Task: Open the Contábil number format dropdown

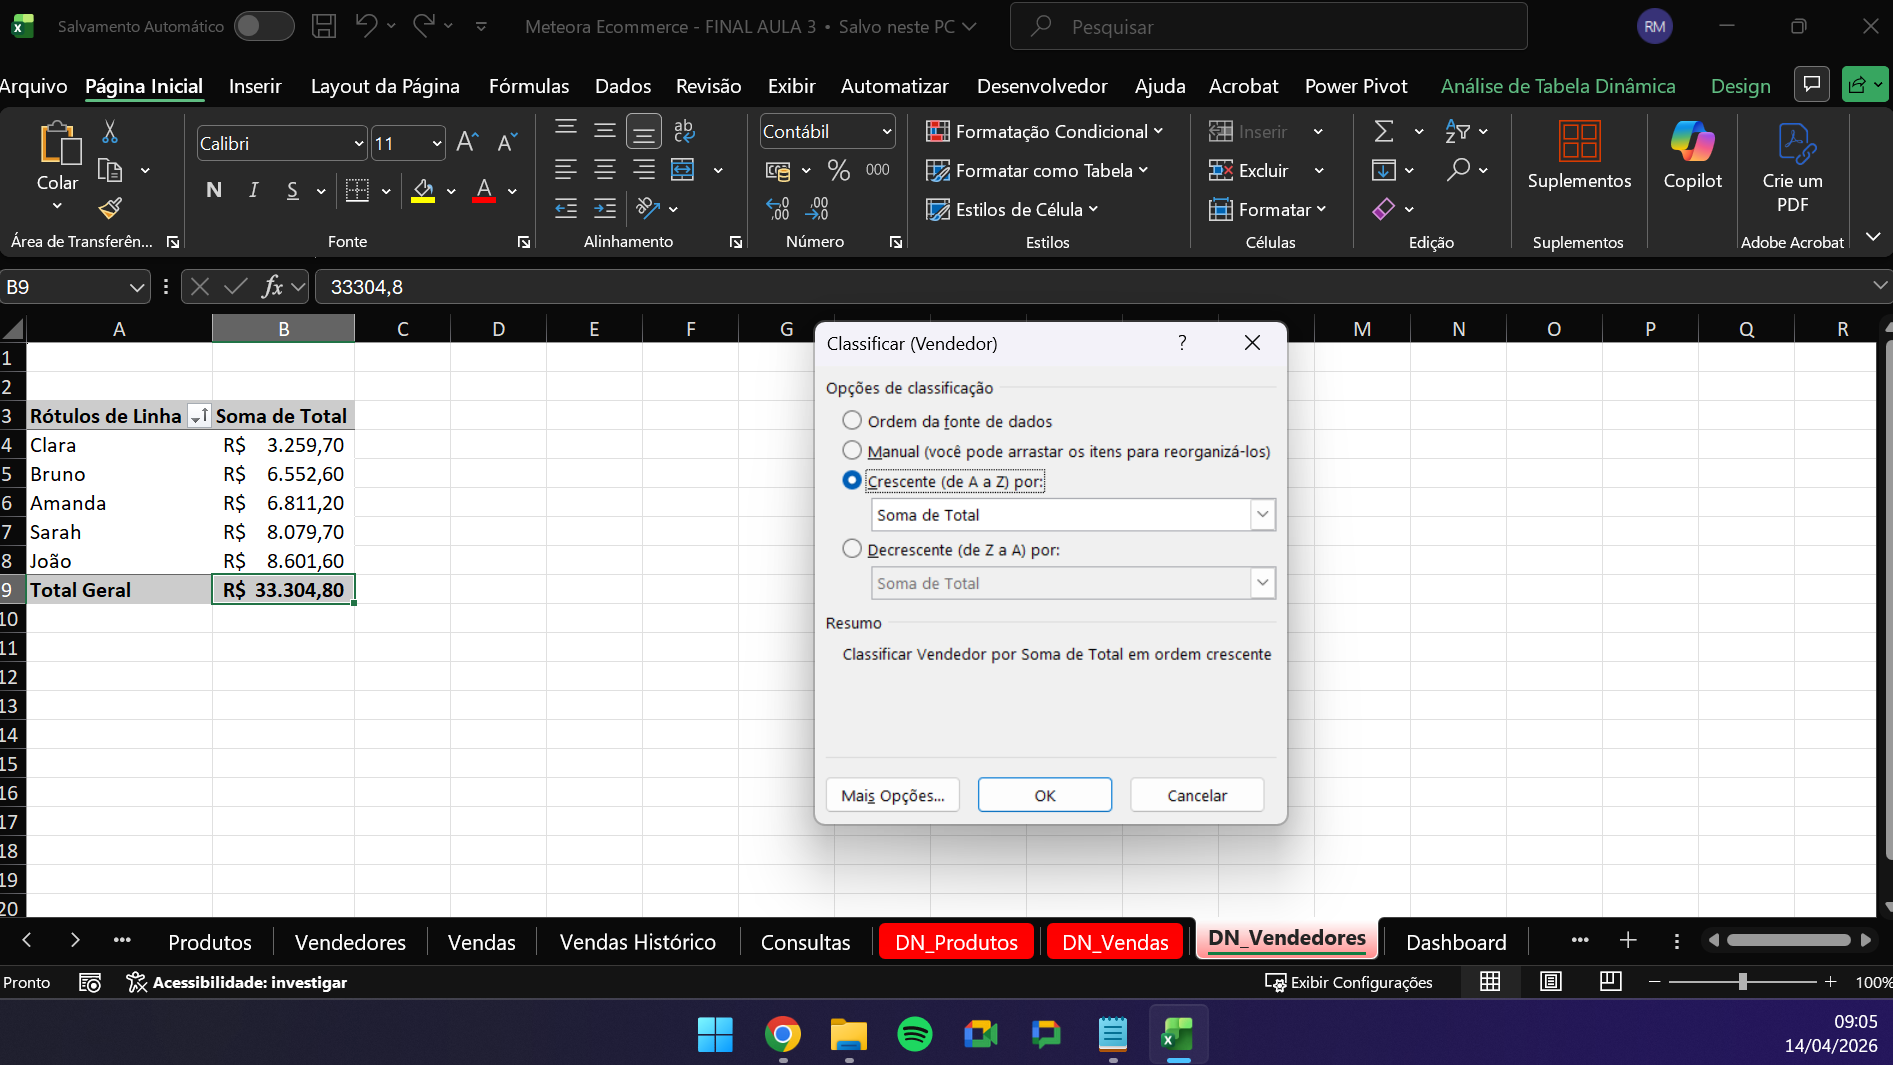Action: [x=886, y=132]
